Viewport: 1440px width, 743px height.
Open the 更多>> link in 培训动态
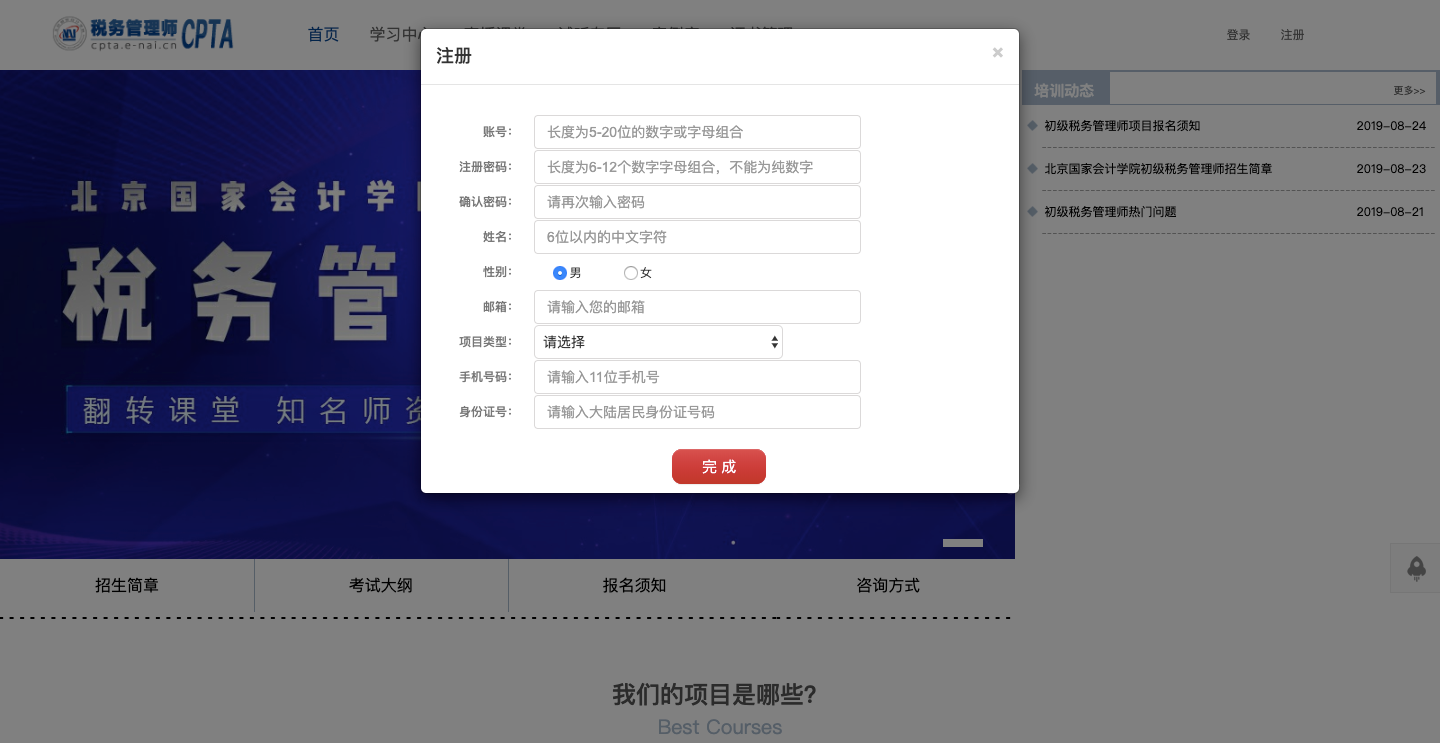(x=1409, y=91)
